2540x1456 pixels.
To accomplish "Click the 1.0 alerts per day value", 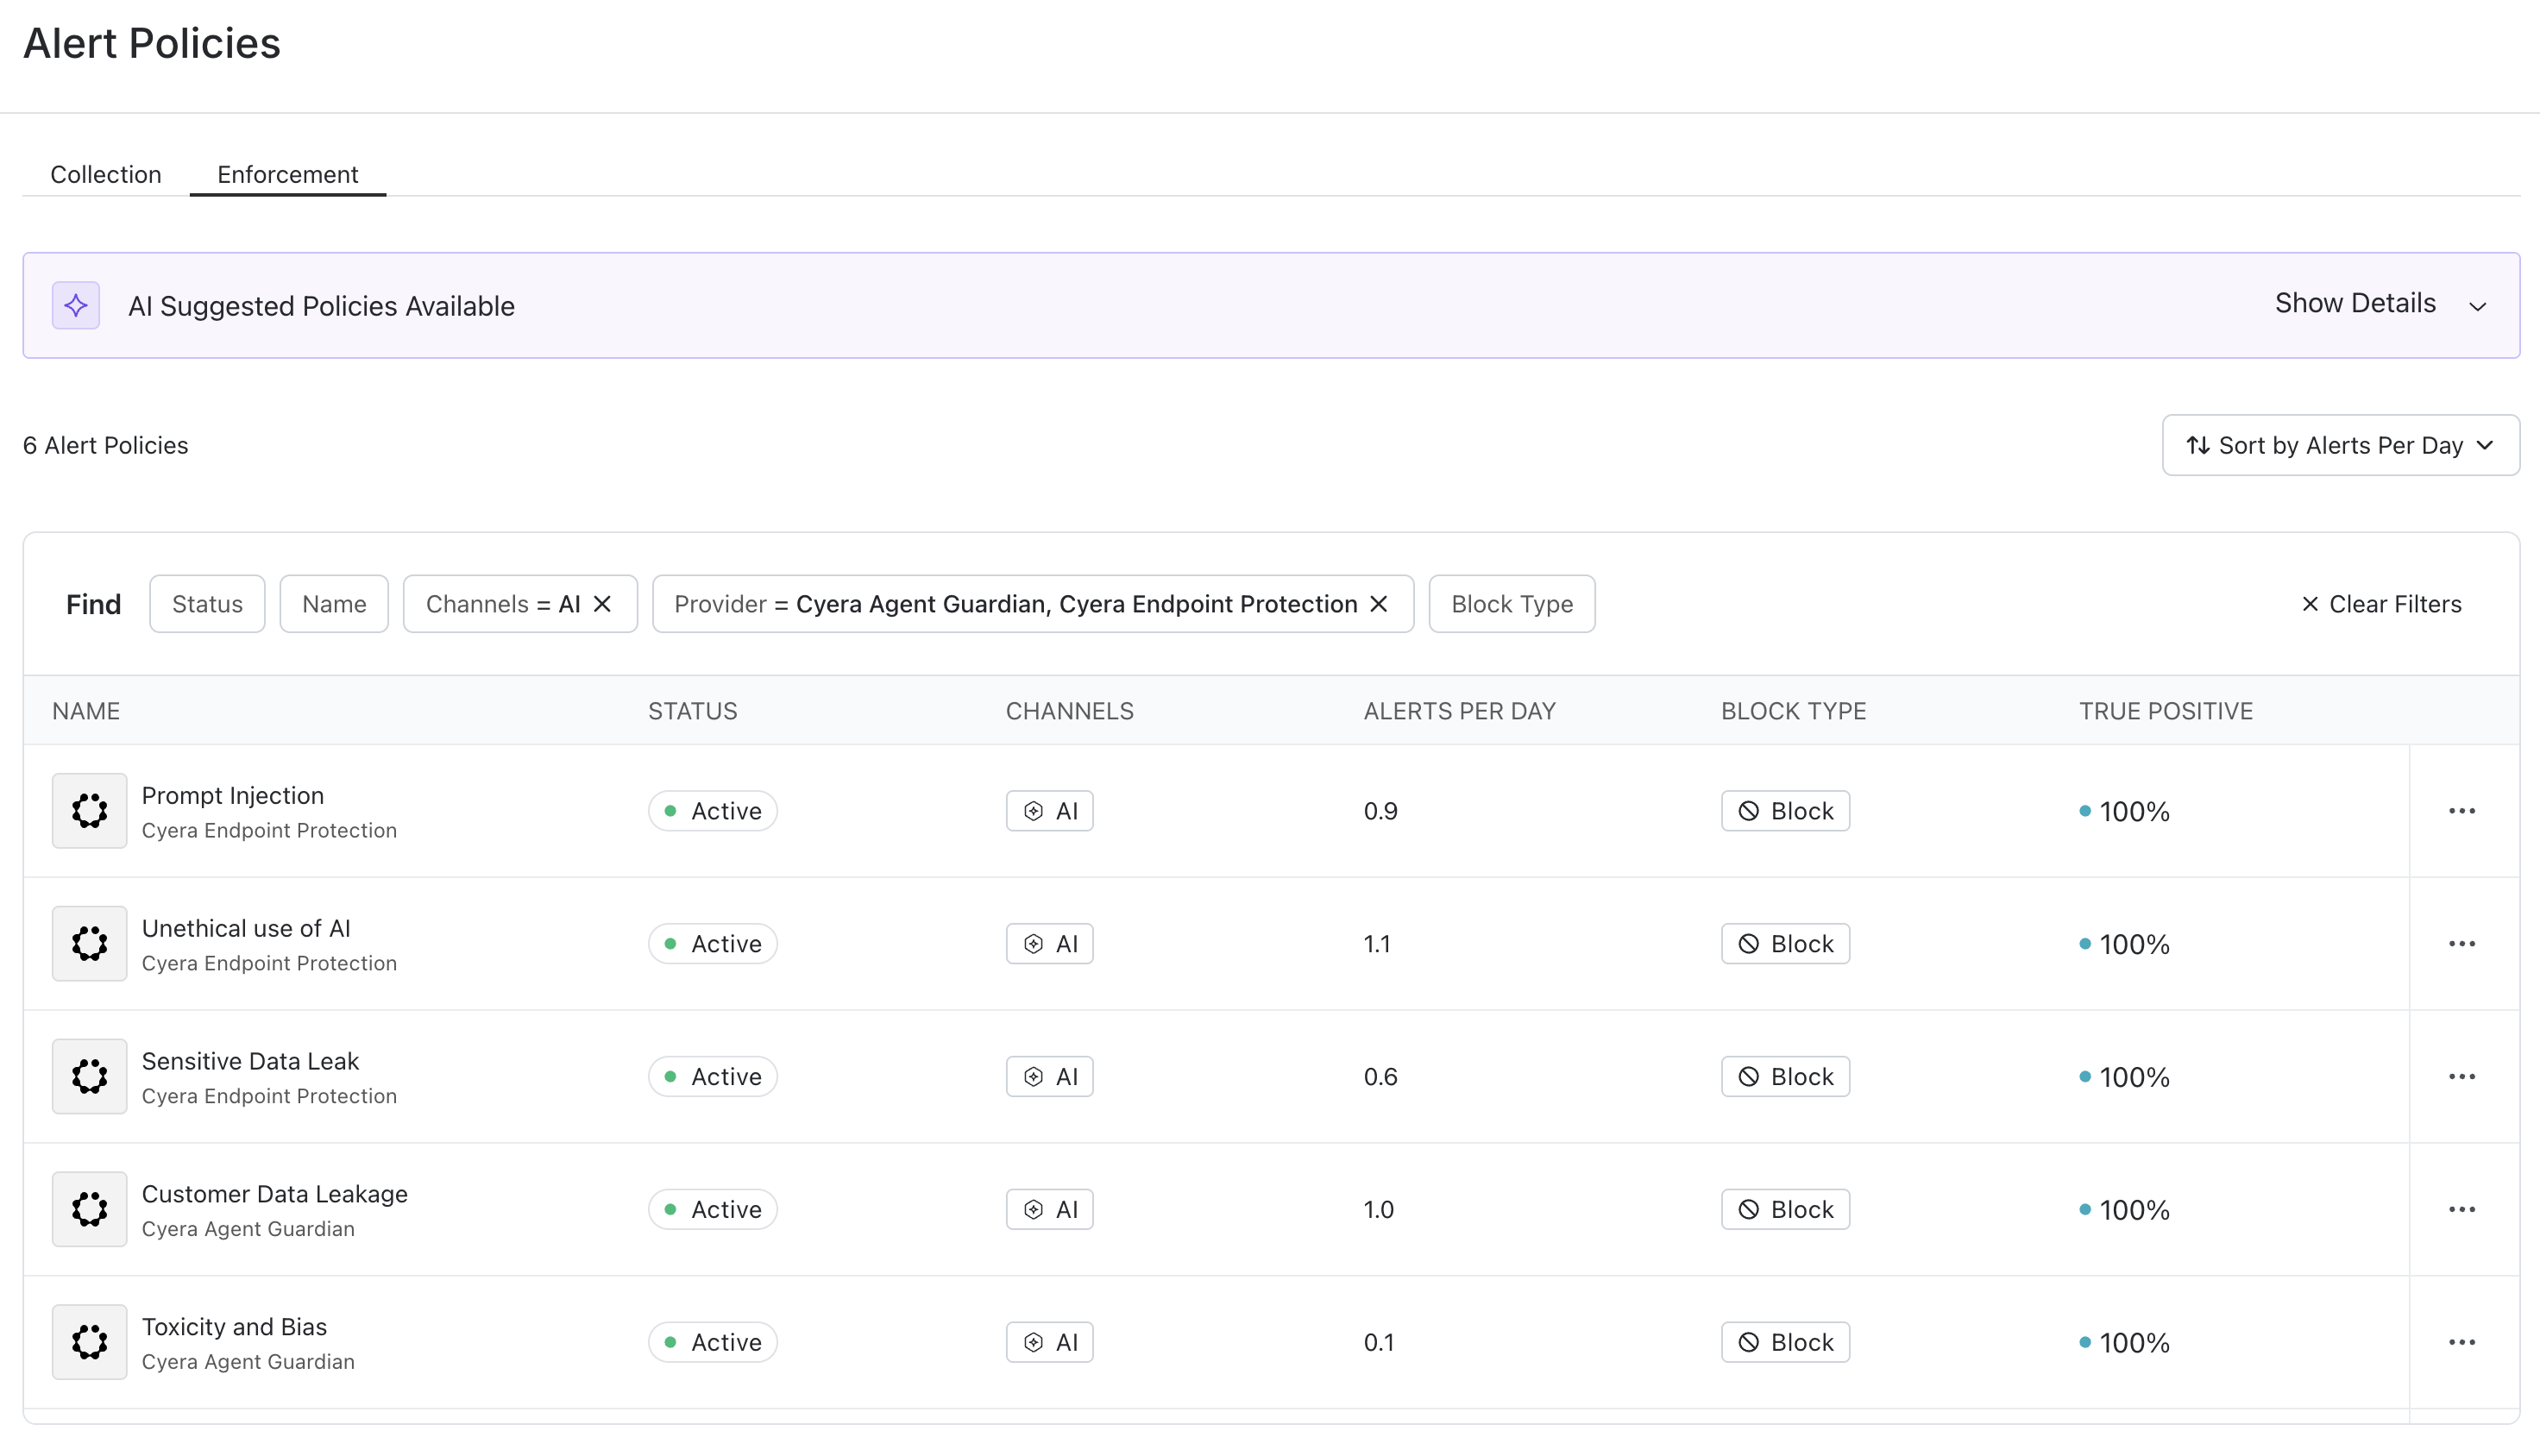I will click(x=1379, y=1210).
